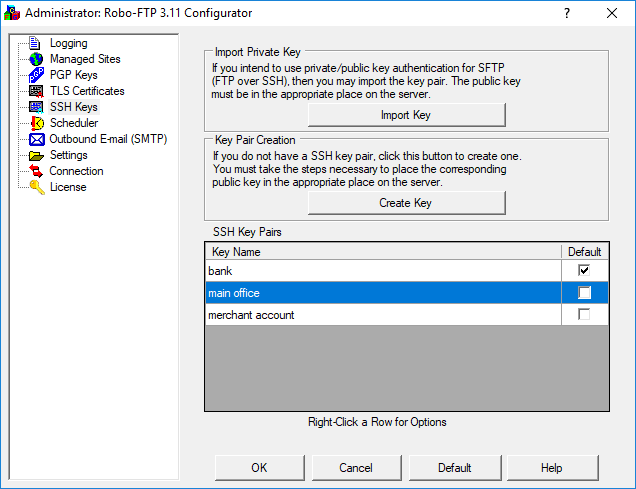Select the merchant account key row
Viewport: 636px width, 489px height.
pos(407,314)
